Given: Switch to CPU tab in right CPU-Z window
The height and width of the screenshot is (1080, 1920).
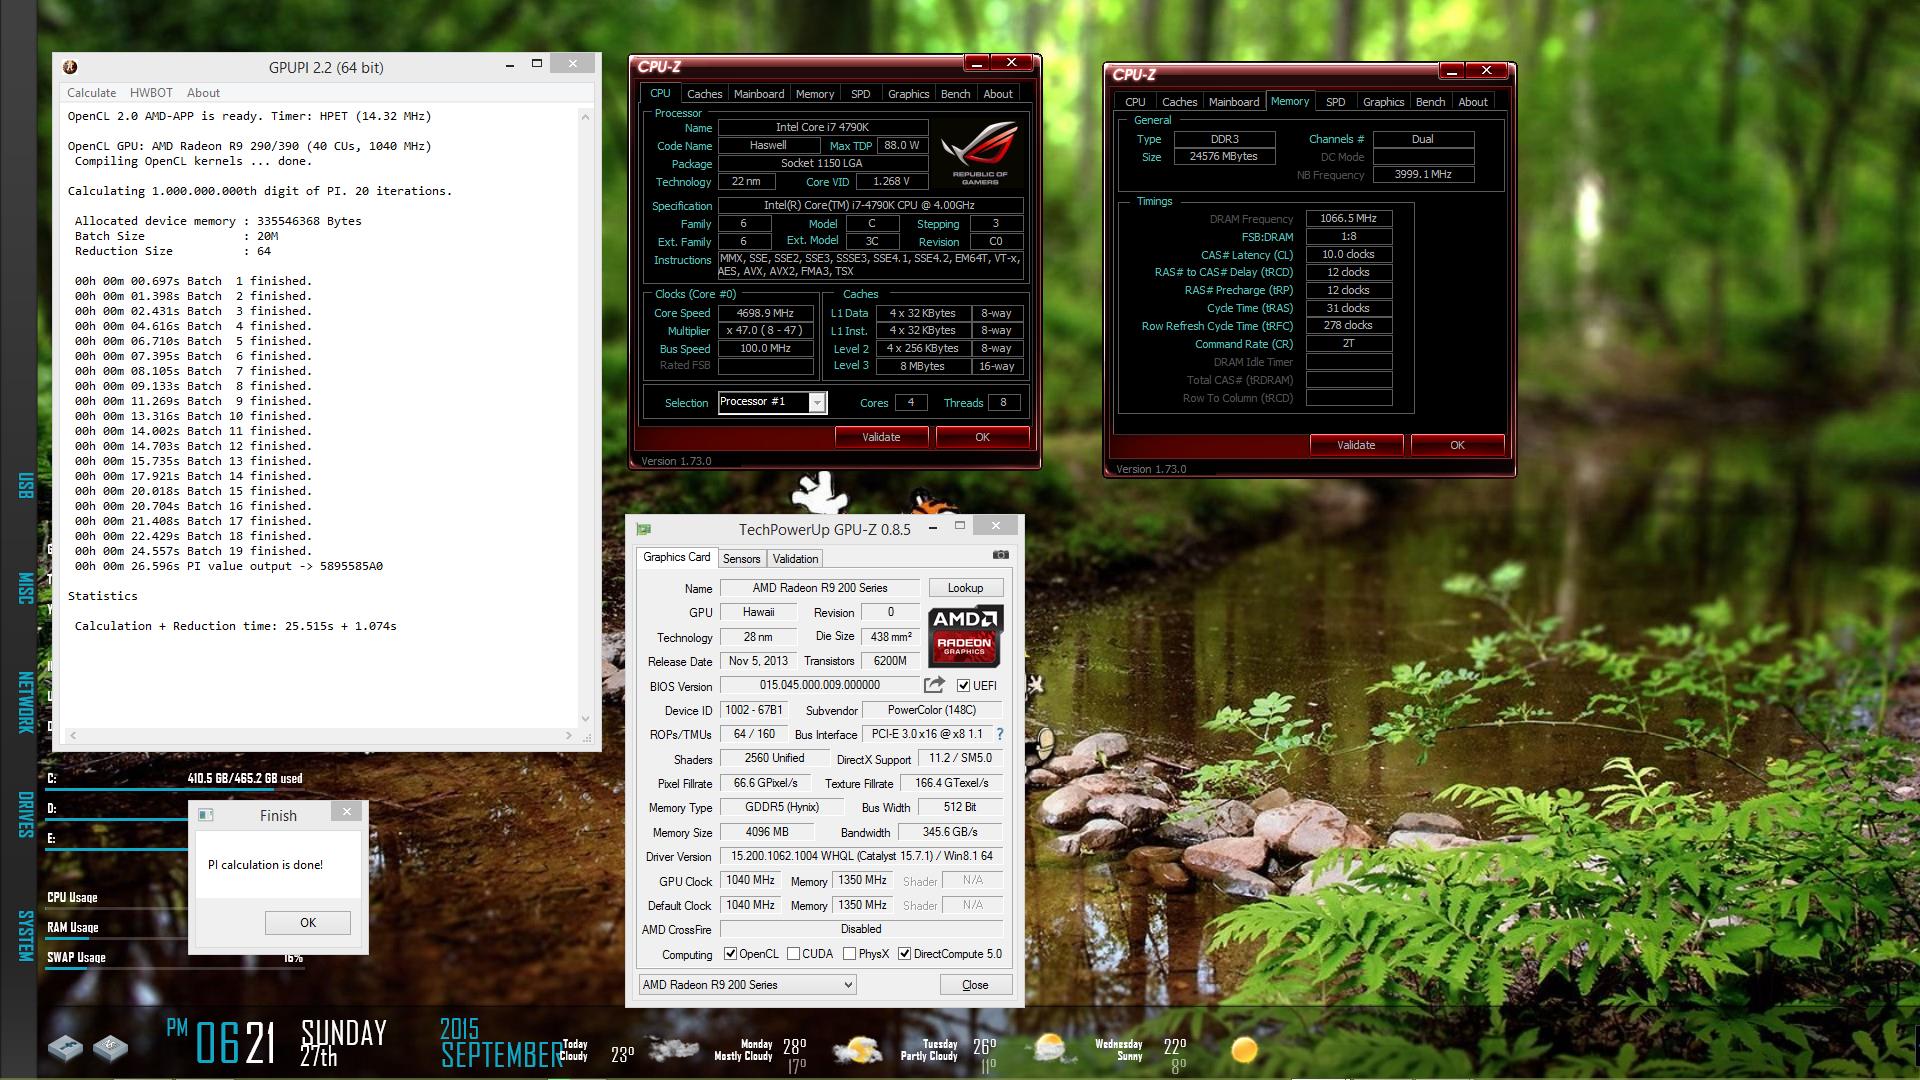Looking at the screenshot, I should tap(1135, 102).
